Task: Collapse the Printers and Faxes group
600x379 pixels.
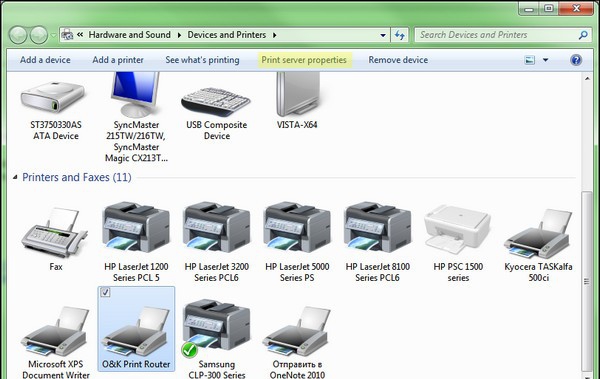Action: point(15,177)
